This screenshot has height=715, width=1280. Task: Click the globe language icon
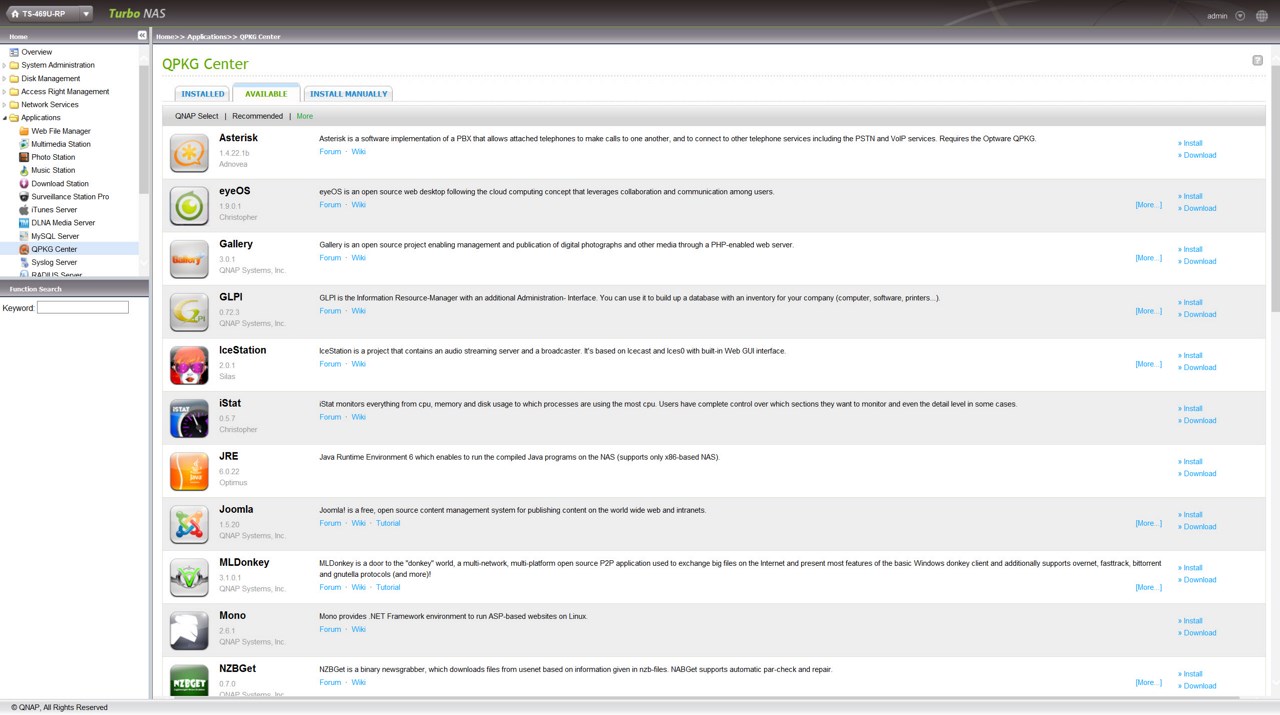coord(1261,16)
